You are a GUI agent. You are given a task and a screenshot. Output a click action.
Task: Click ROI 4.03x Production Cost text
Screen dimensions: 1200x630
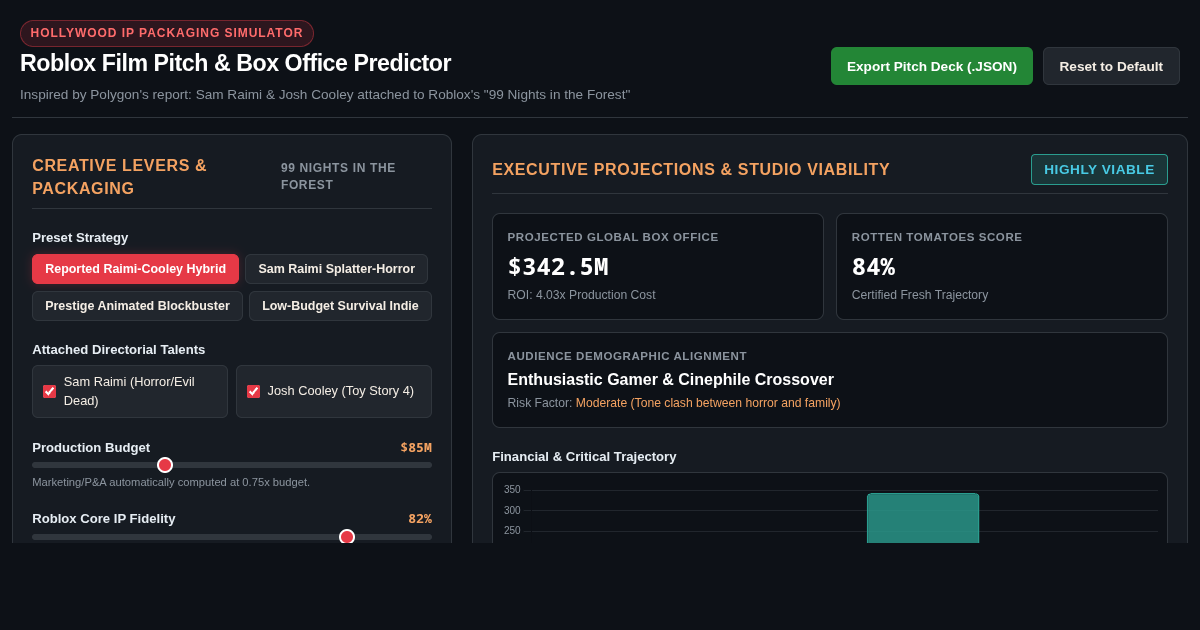click(x=581, y=295)
